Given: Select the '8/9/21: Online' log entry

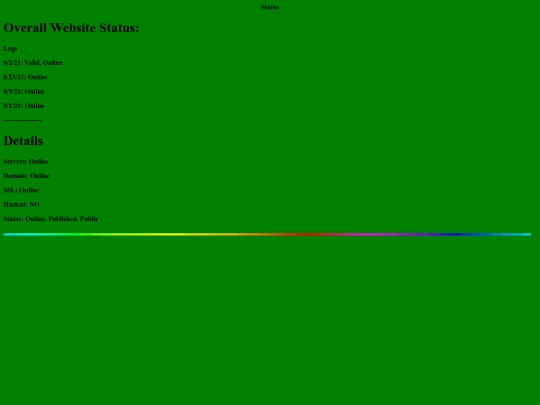Looking at the screenshot, I should [24, 92].
